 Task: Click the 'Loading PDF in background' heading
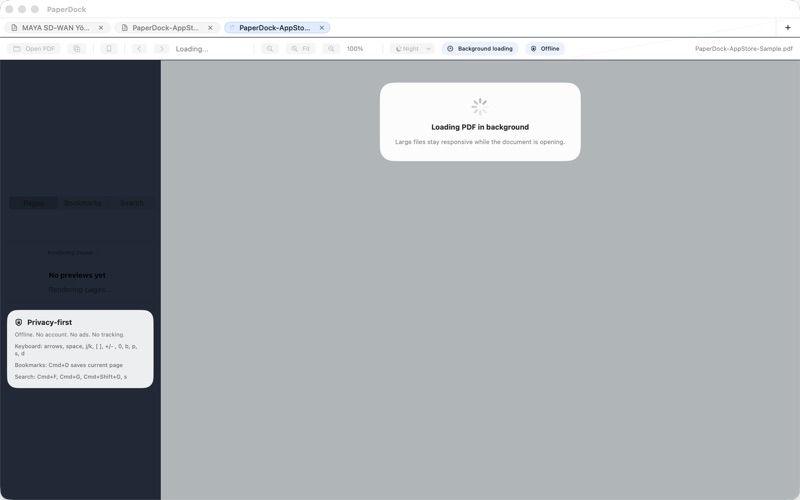coord(480,127)
